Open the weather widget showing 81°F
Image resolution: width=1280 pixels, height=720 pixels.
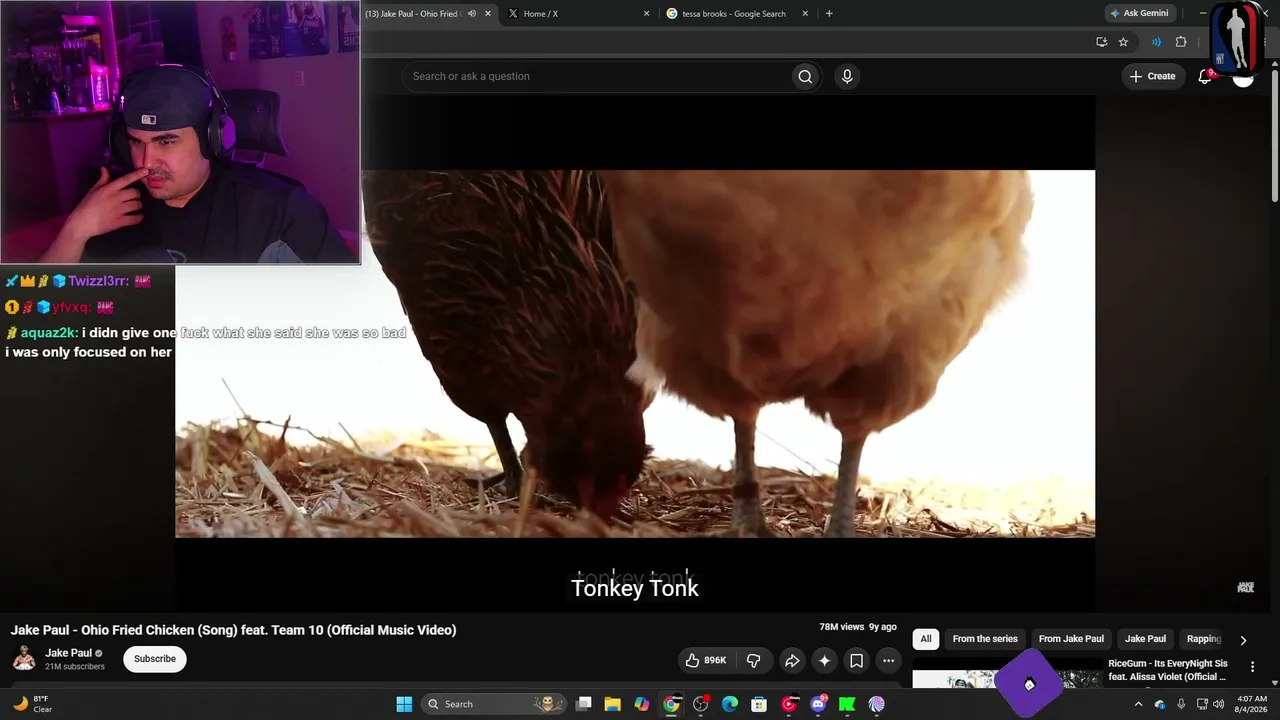coord(32,704)
